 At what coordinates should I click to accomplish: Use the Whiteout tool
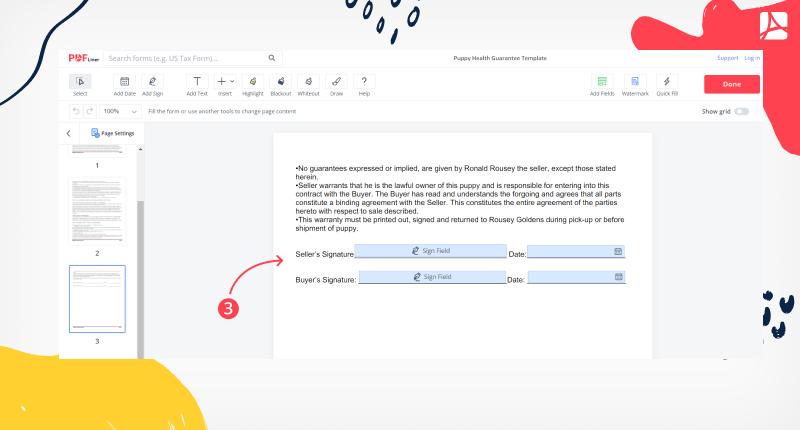[308, 84]
